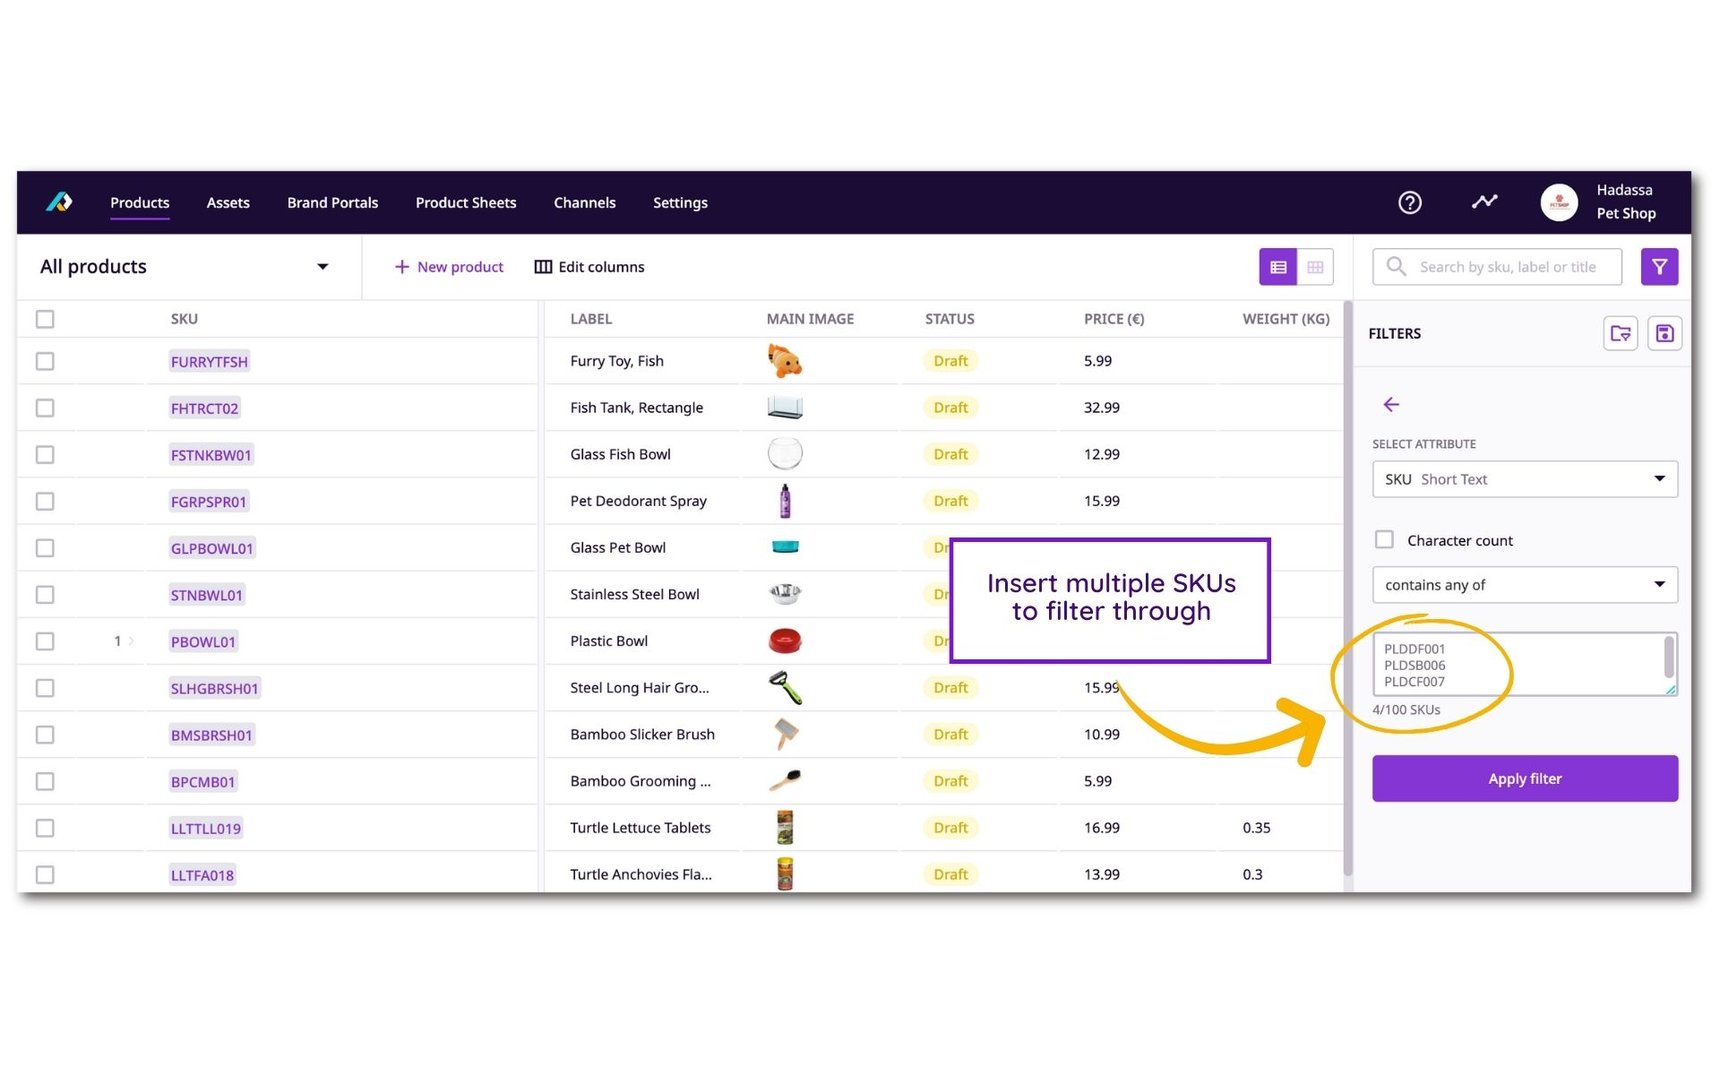This screenshot has height=1075, width=1720.
Task: Enable the Character count checkbox
Action: (1384, 540)
